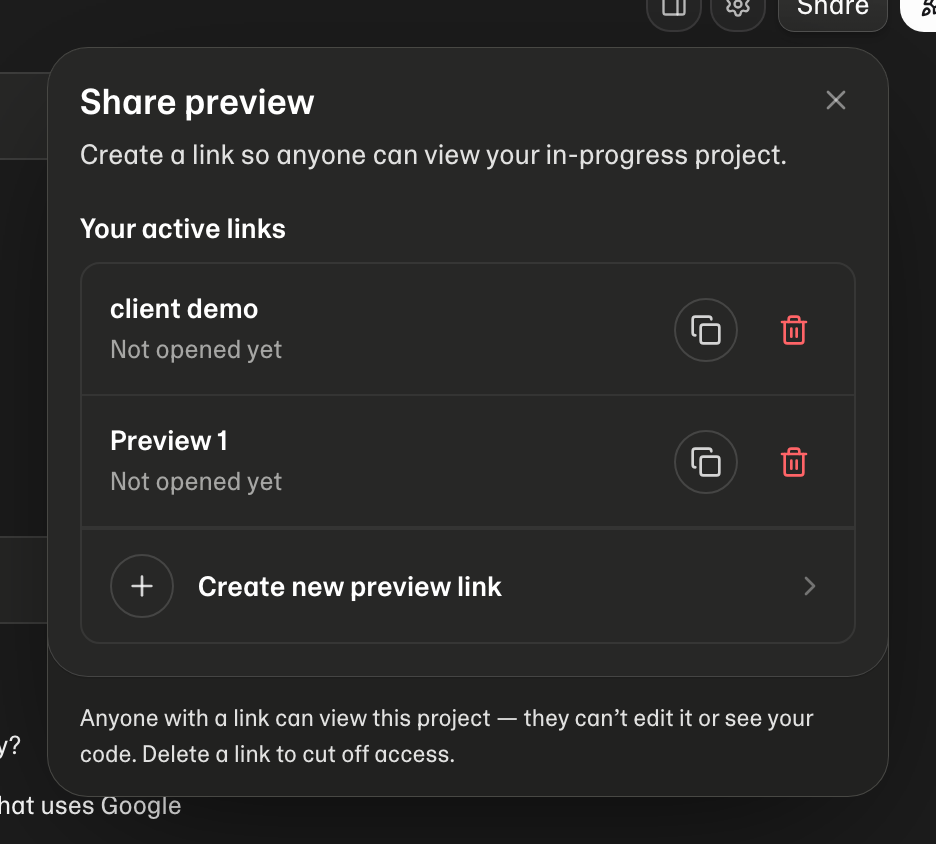Select the Preview 1 link name
This screenshot has height=844, width=936.
click(x=169, y=441)
